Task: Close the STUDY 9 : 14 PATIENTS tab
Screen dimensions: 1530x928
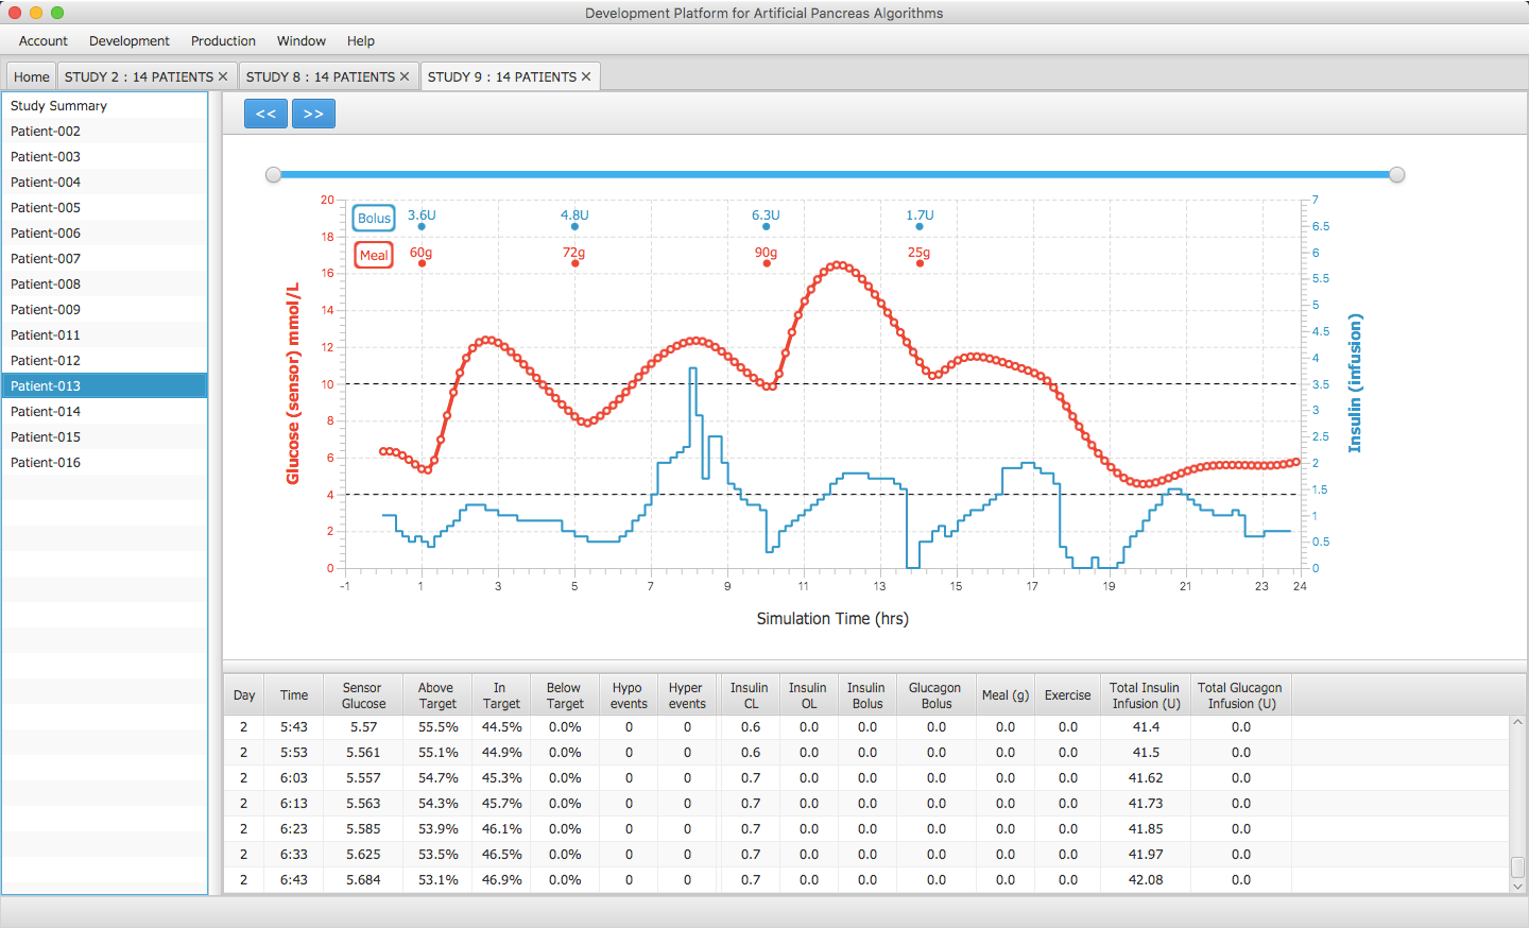Action: coord(586,77)
